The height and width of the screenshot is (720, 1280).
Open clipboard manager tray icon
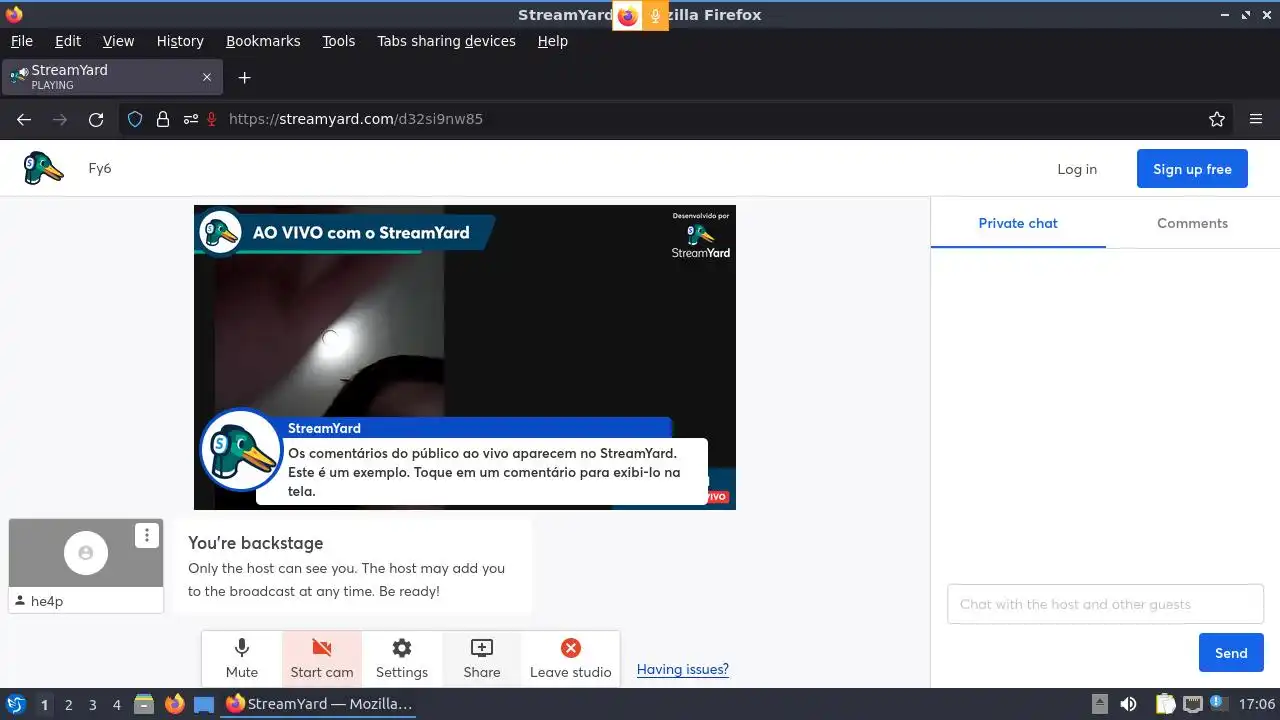point(1165,704)
